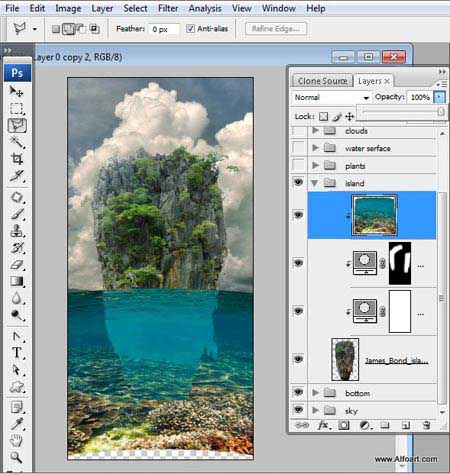
Task: Select the Gradient tool
Action: [17, 281]
